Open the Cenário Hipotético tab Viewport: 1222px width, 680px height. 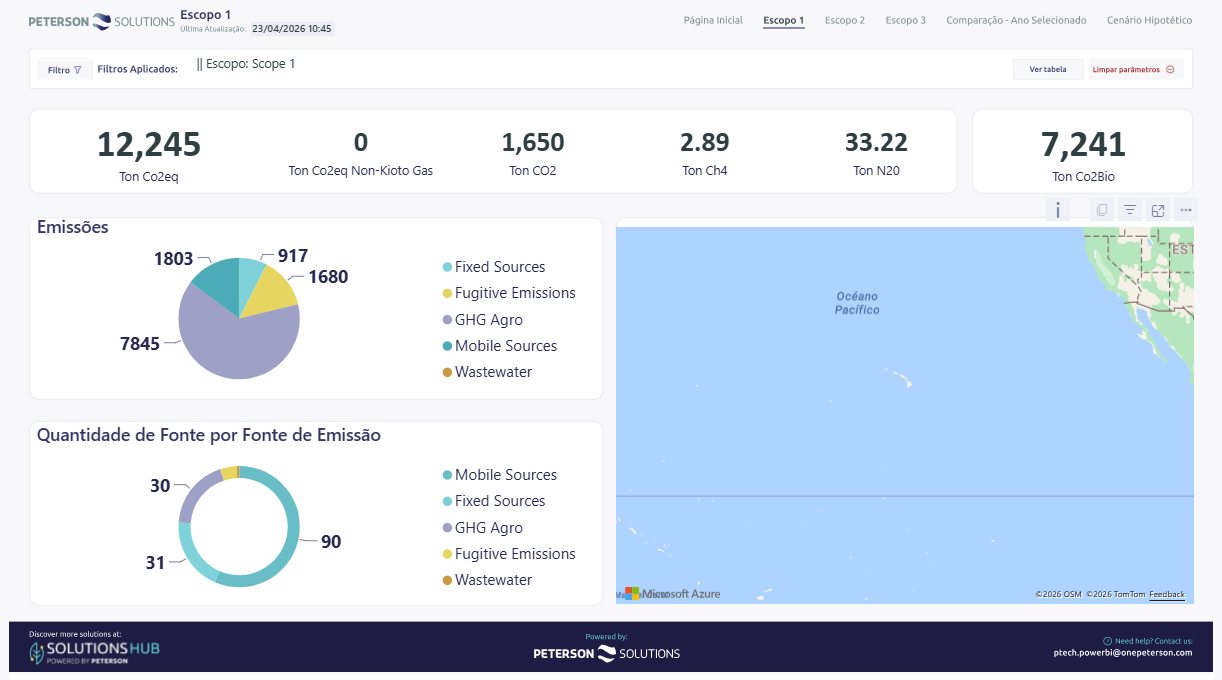click(1150, 20)
